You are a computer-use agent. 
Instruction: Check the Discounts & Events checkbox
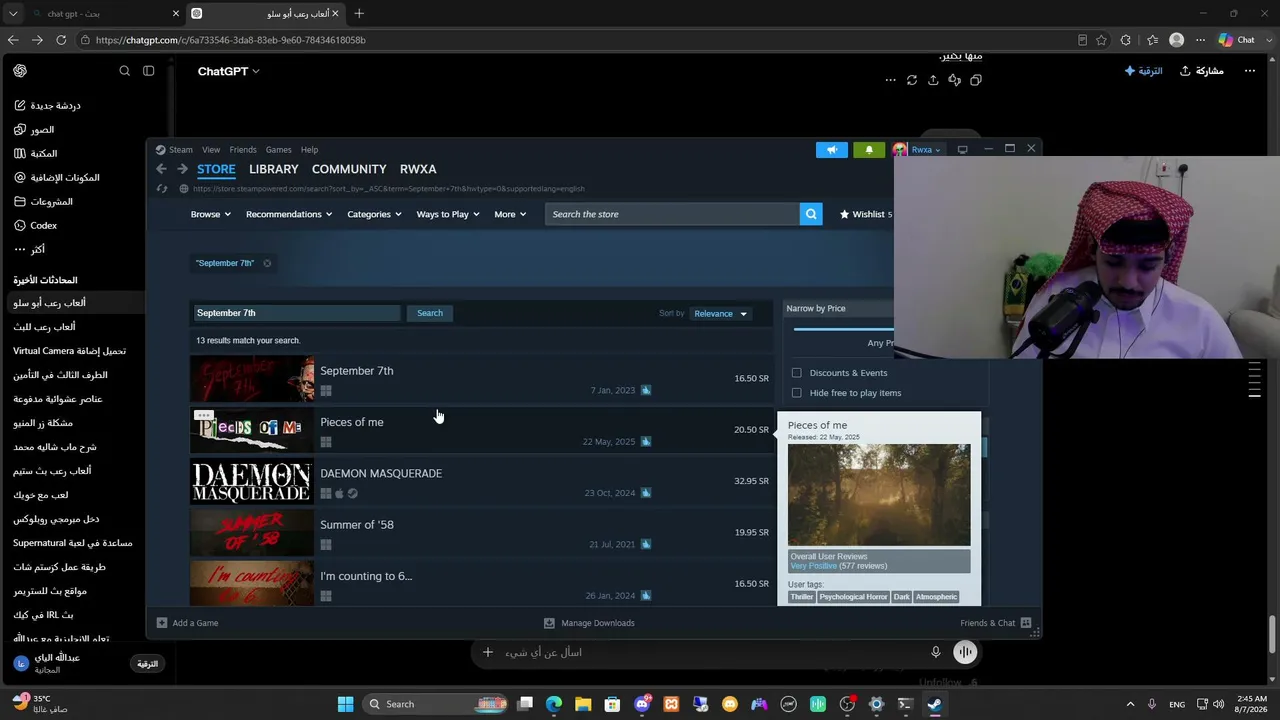[x=797, y=373]
